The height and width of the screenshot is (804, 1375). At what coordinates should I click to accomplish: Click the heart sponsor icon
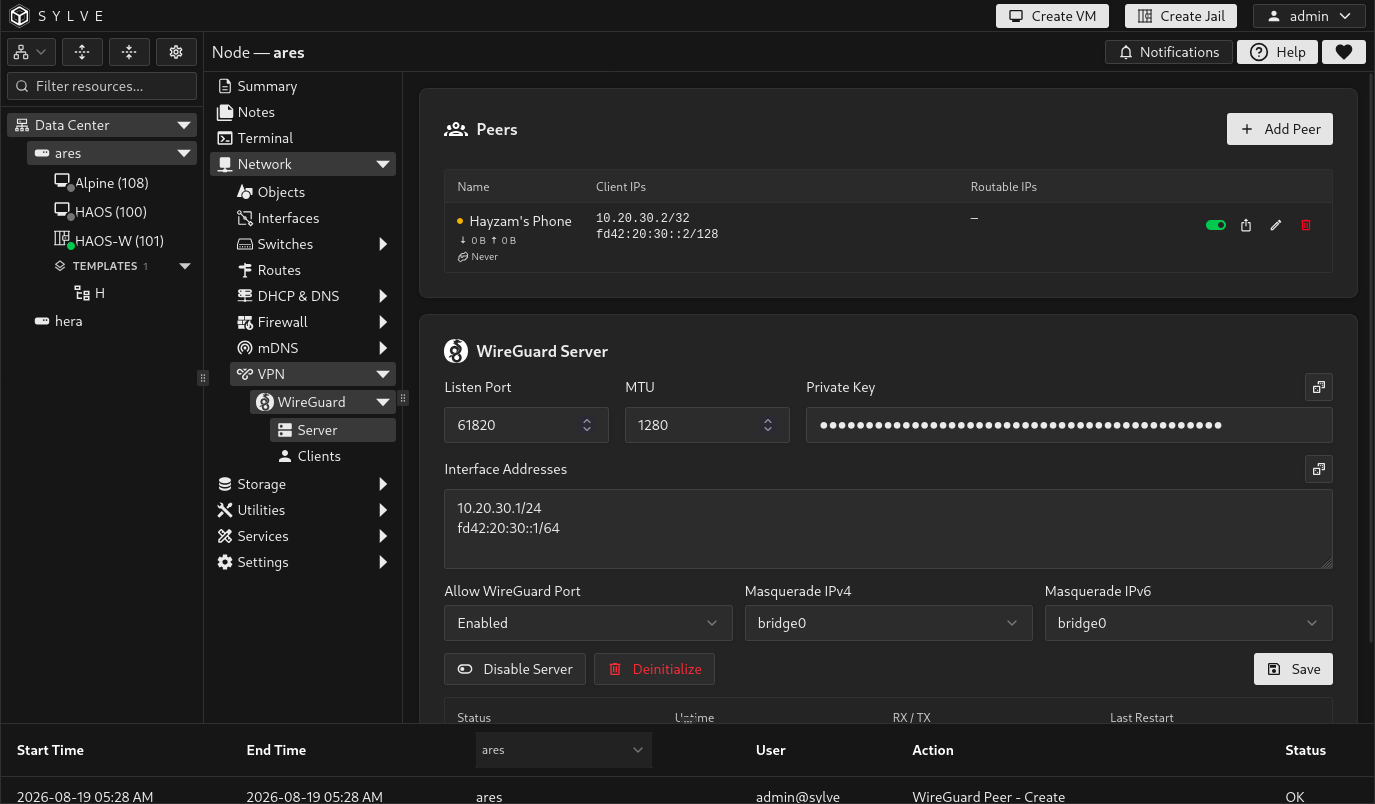(1343, 52)
